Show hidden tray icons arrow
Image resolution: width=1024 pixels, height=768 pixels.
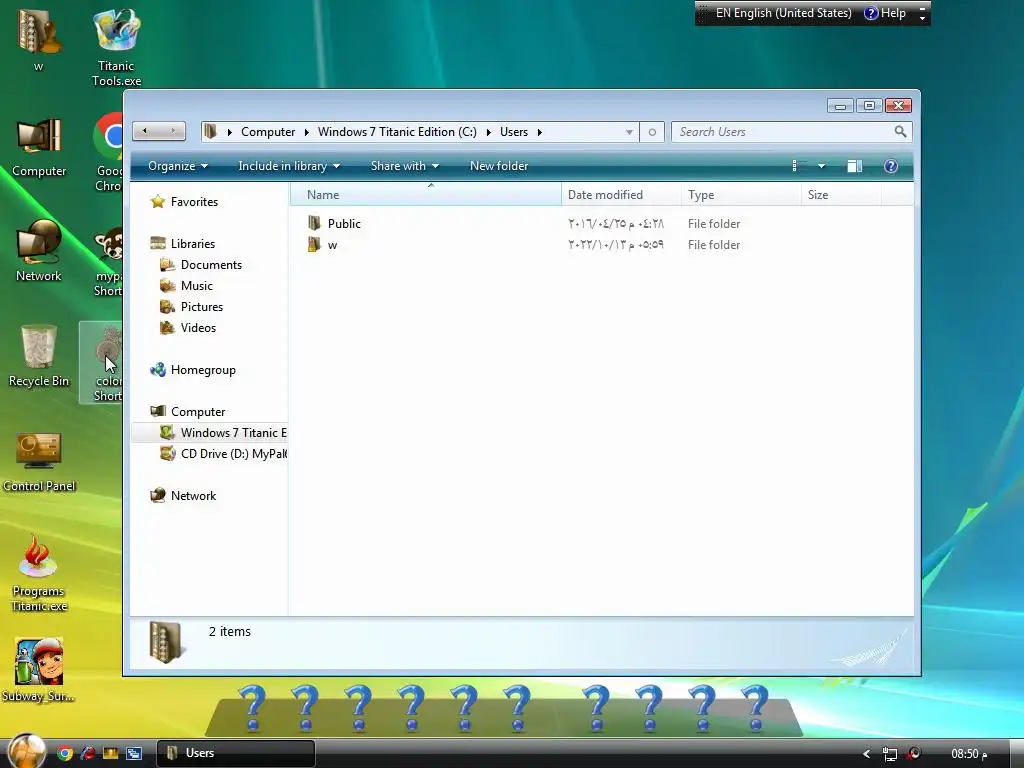[867, 754]
